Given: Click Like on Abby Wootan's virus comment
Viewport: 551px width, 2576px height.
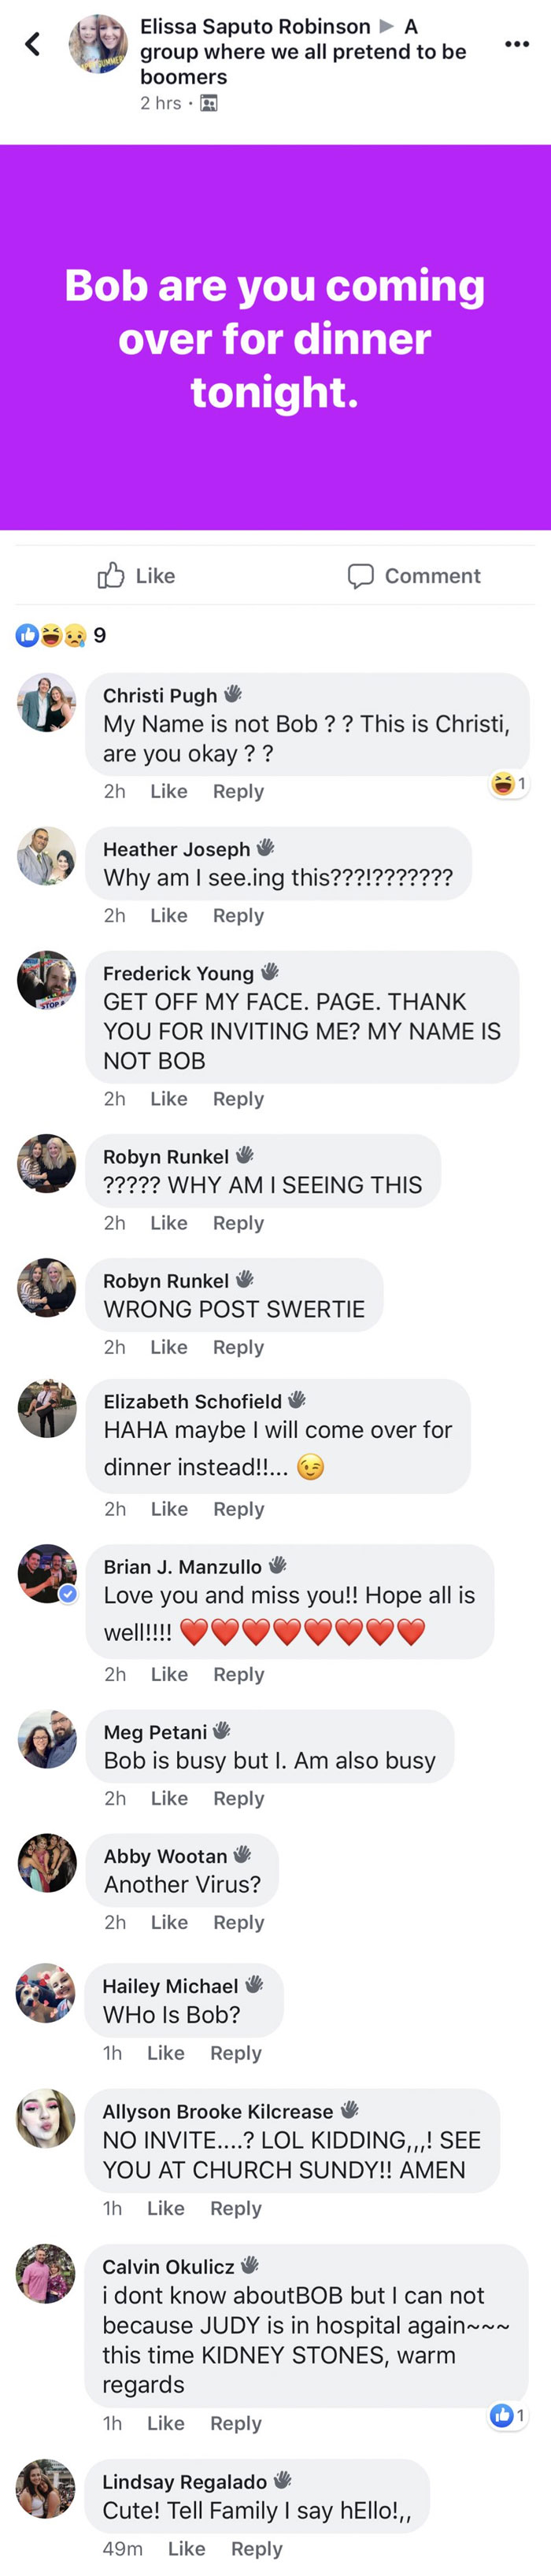Looking at the screenshot, I should point(168,1922).
